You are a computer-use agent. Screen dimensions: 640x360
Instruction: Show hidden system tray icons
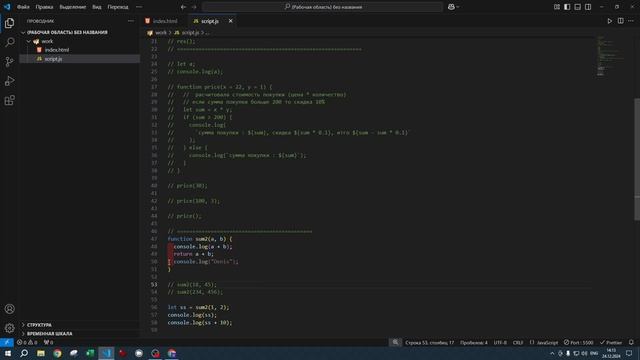click(552, 353)
